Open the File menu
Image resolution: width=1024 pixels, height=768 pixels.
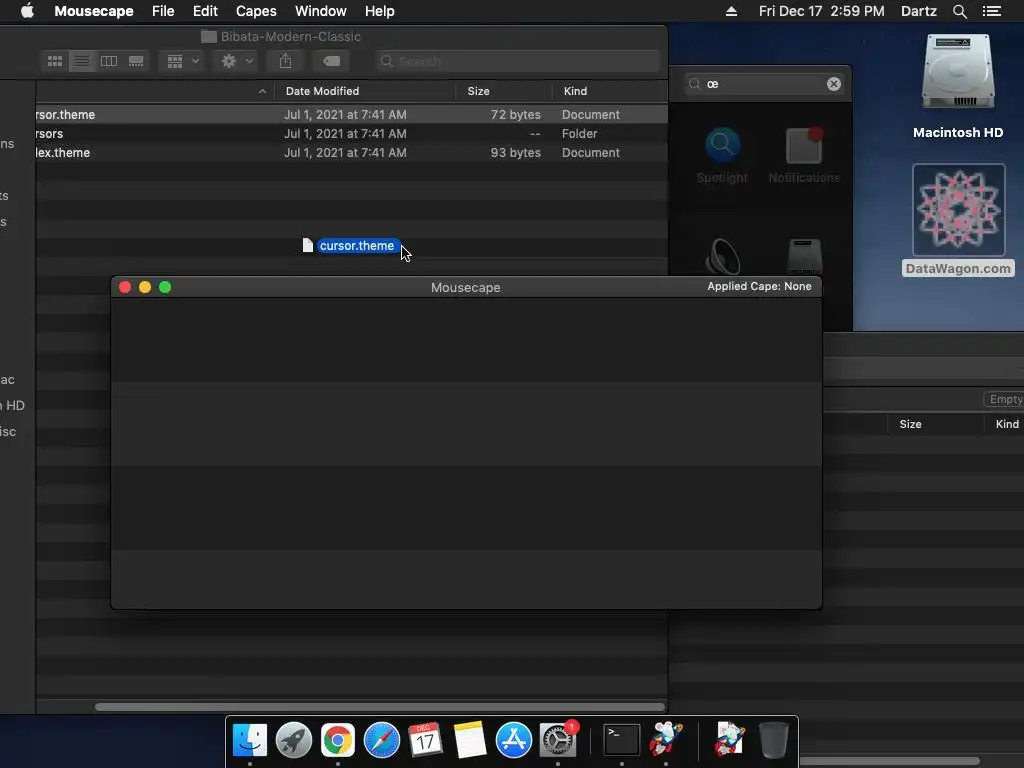[x=163, y=11]
